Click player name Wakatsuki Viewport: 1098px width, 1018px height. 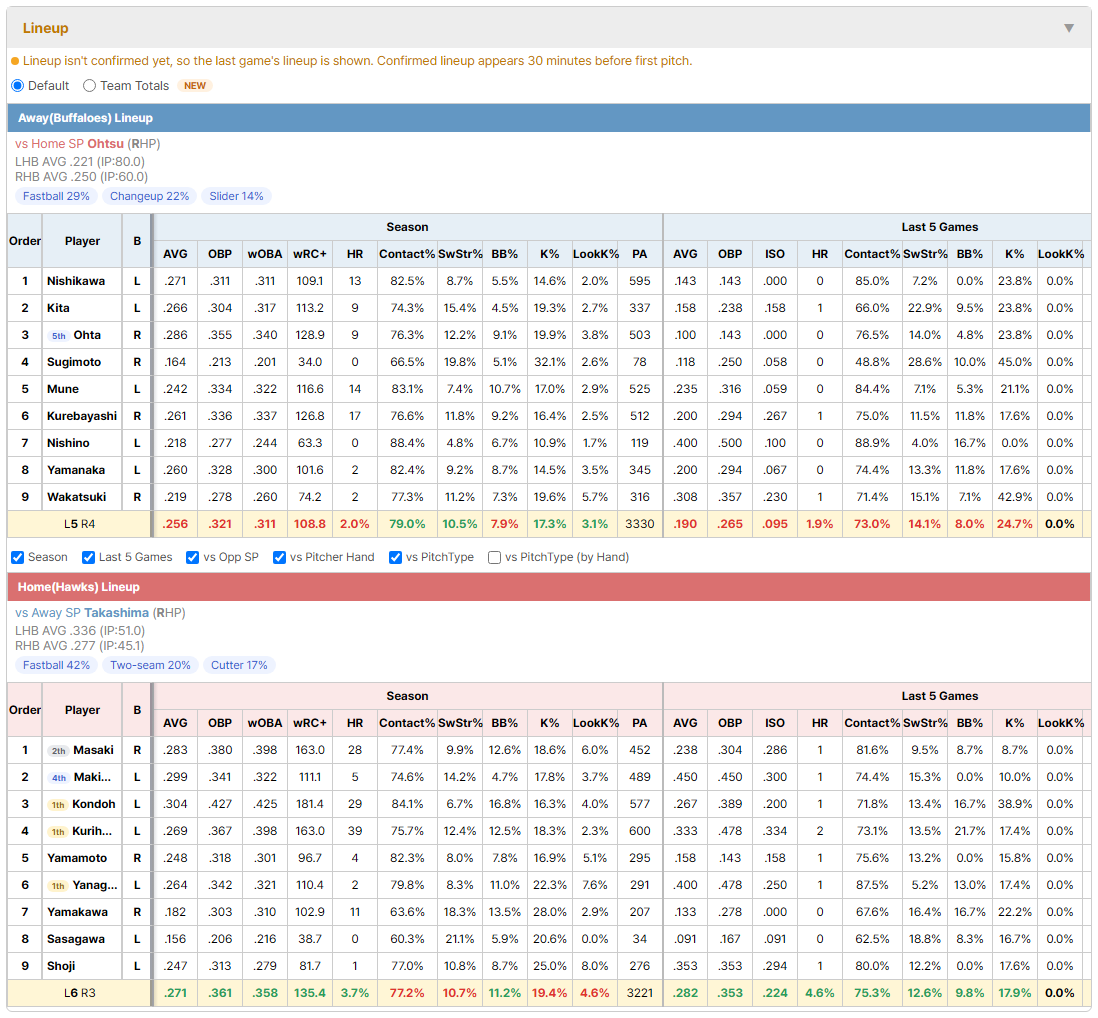point(76,497)
